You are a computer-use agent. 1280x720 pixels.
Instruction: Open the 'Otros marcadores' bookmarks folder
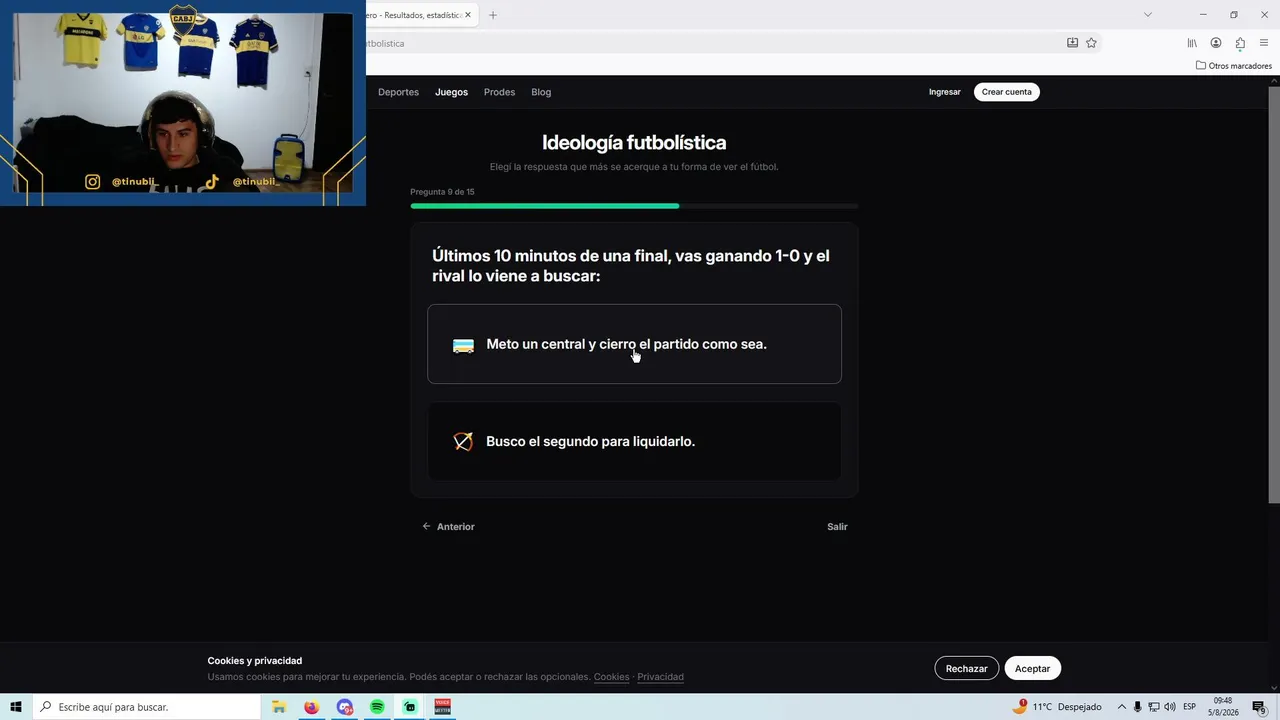pyautogui.click(x=1234, y=66)
